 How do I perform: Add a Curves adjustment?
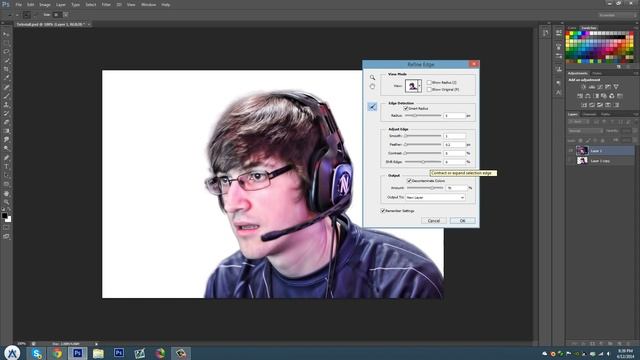600,87
